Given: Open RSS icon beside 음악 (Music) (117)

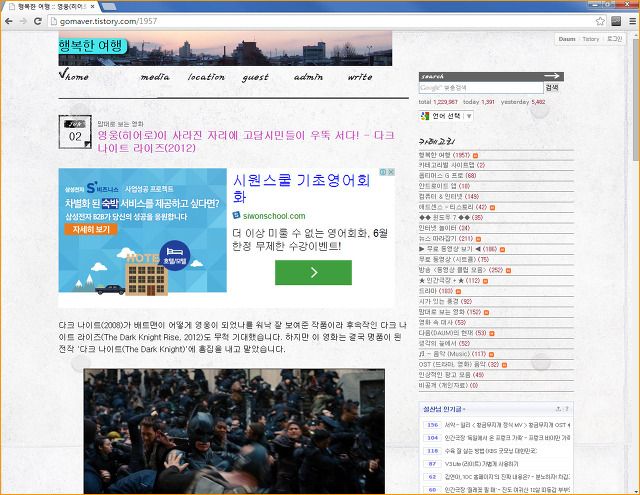Looking at the screenshot, I should coord(491,354).
